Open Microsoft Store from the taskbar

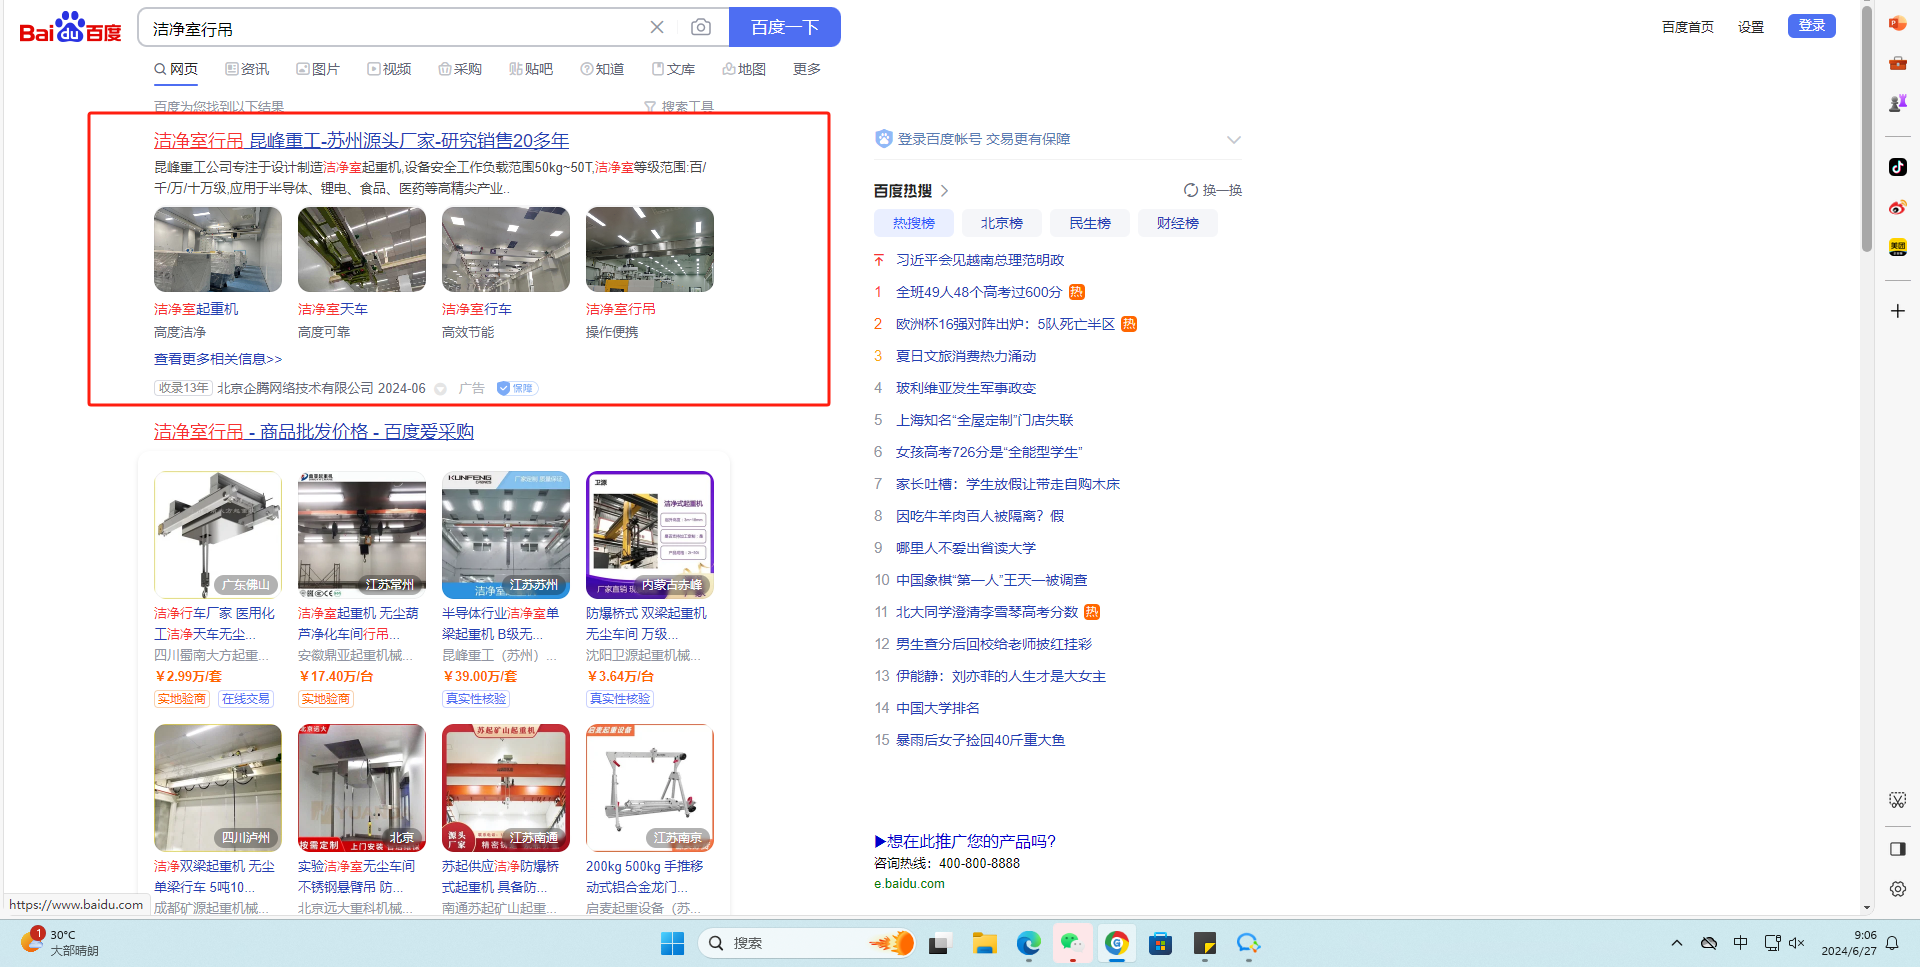[1160, 943]
